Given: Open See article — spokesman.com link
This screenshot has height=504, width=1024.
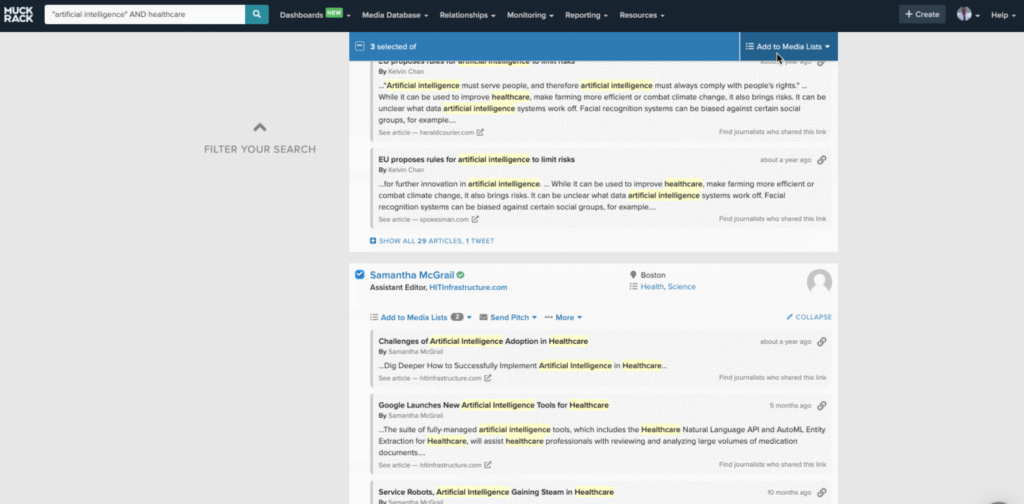Looking at the screenshot, I should pyautogui.click(x=424, y=219).
